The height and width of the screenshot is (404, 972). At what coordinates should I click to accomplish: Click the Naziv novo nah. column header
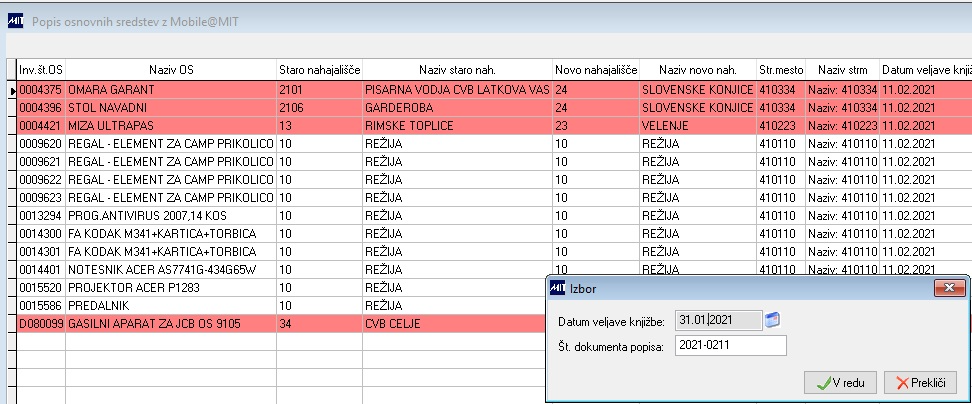coord(697,69)
